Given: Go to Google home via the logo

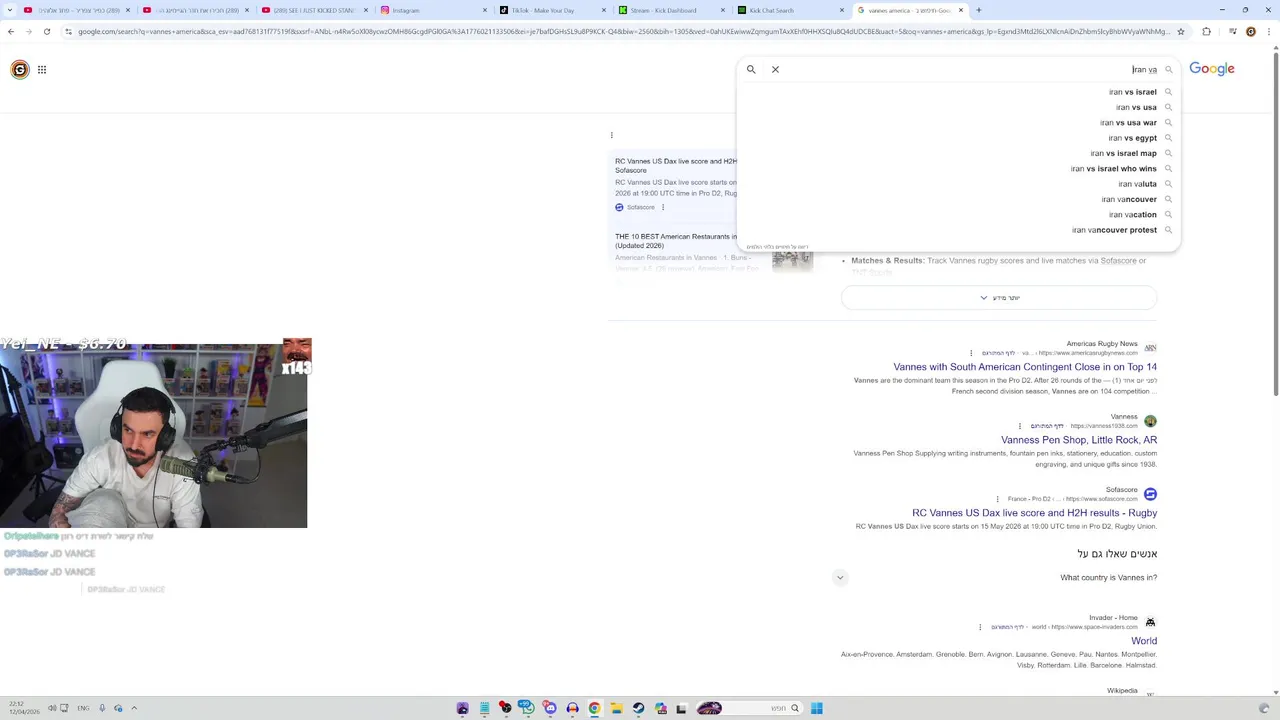Looking at the screenshot, I should (x=1211, y=69).
